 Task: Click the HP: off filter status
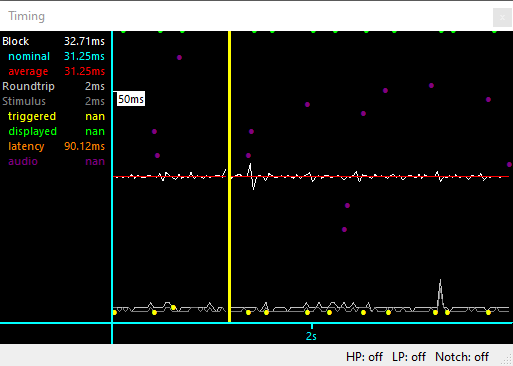click(x=364, y=357)
